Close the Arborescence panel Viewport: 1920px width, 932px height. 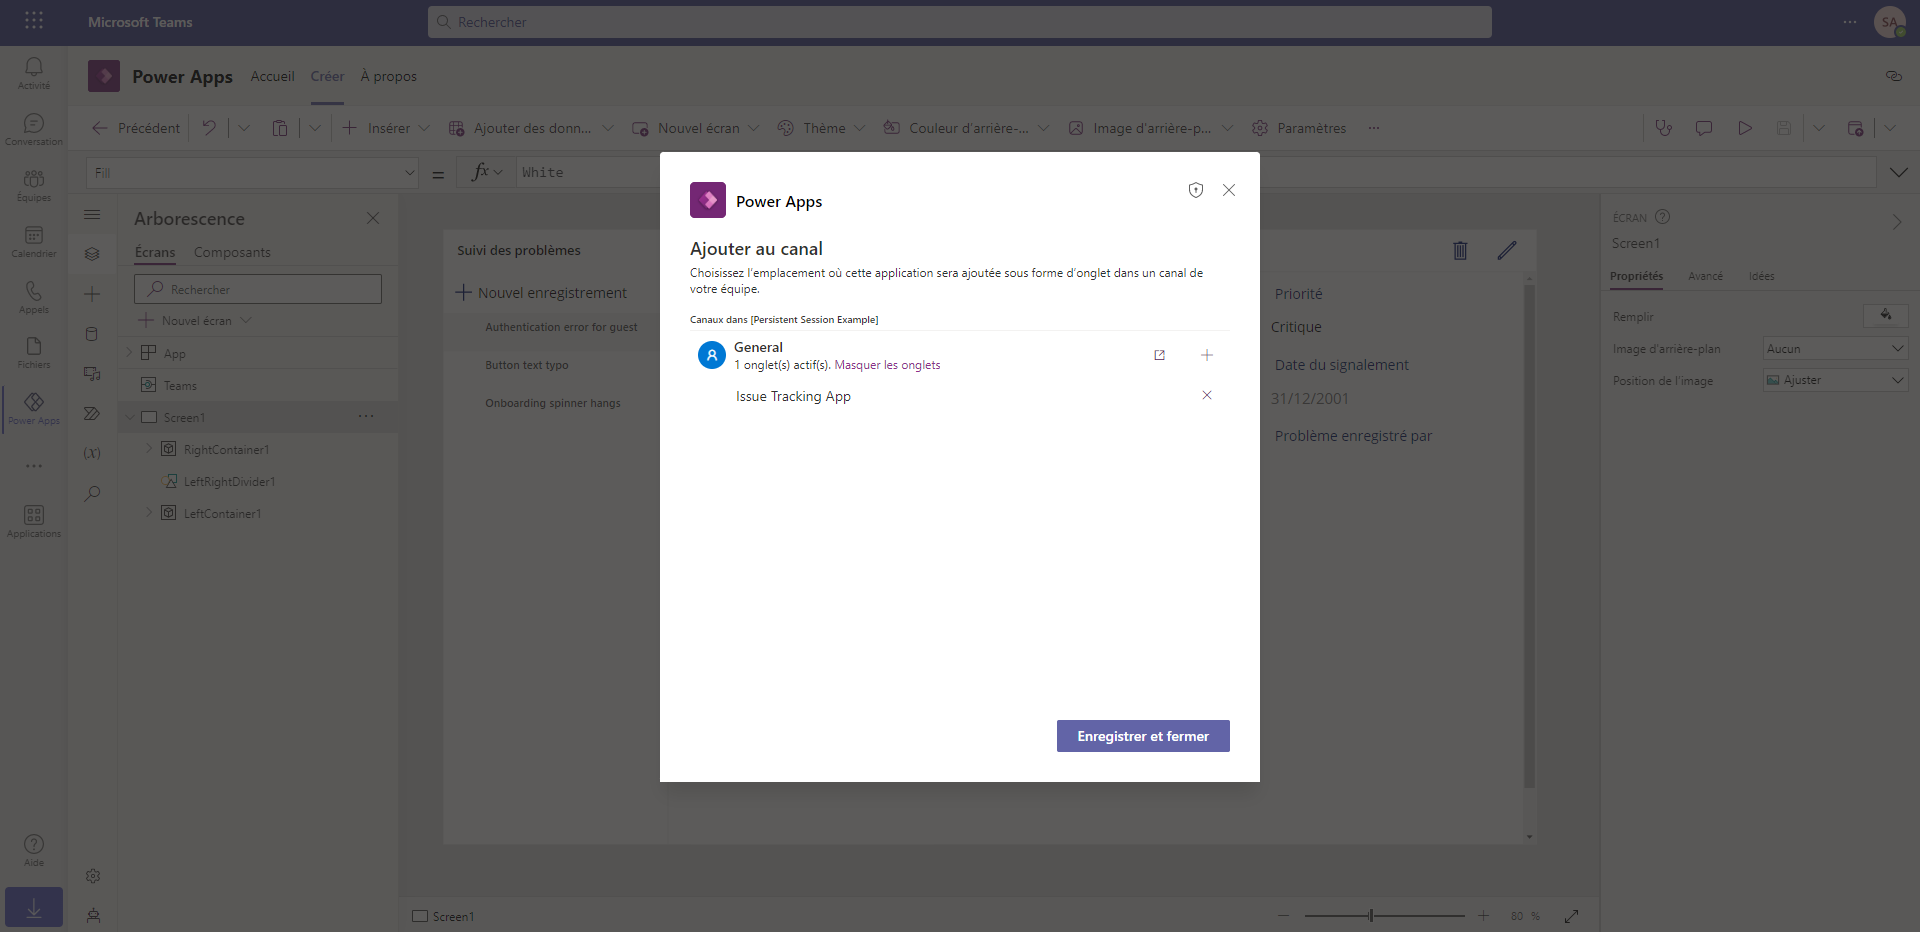tap(373, 218)
